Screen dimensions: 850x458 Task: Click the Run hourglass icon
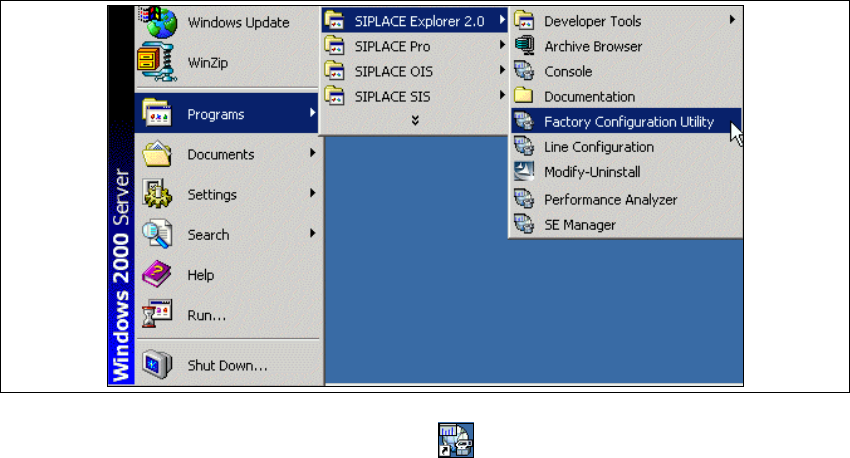click(x=157, y=314)
